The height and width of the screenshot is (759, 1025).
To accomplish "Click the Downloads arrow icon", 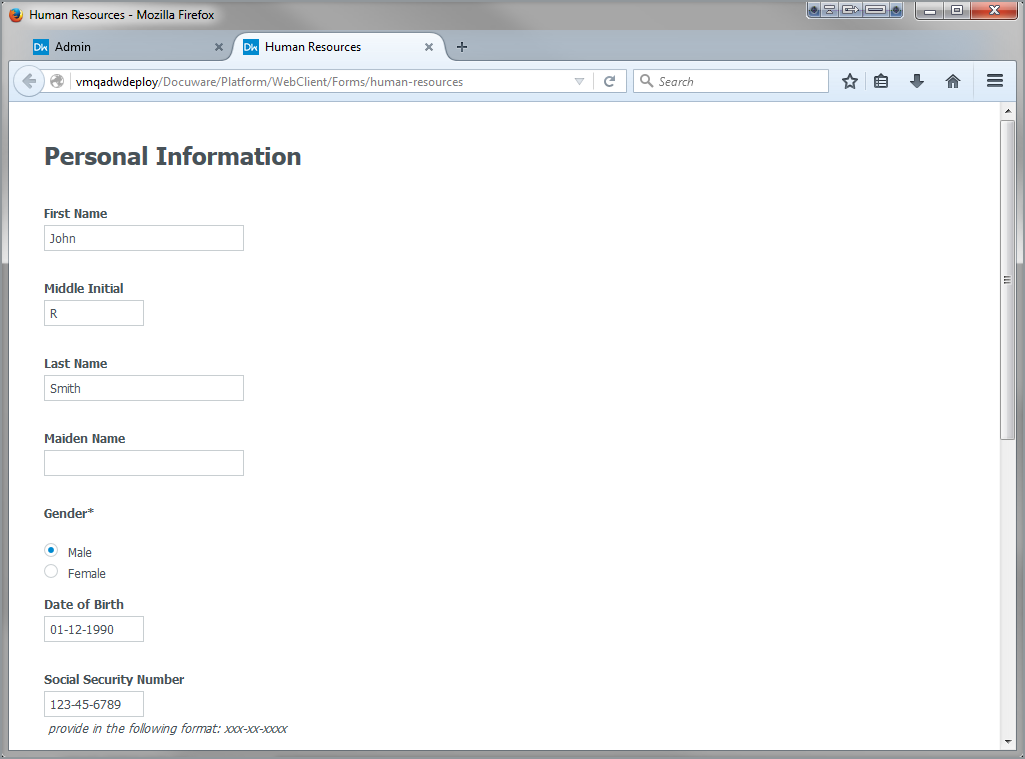I will tap(917, 81).
